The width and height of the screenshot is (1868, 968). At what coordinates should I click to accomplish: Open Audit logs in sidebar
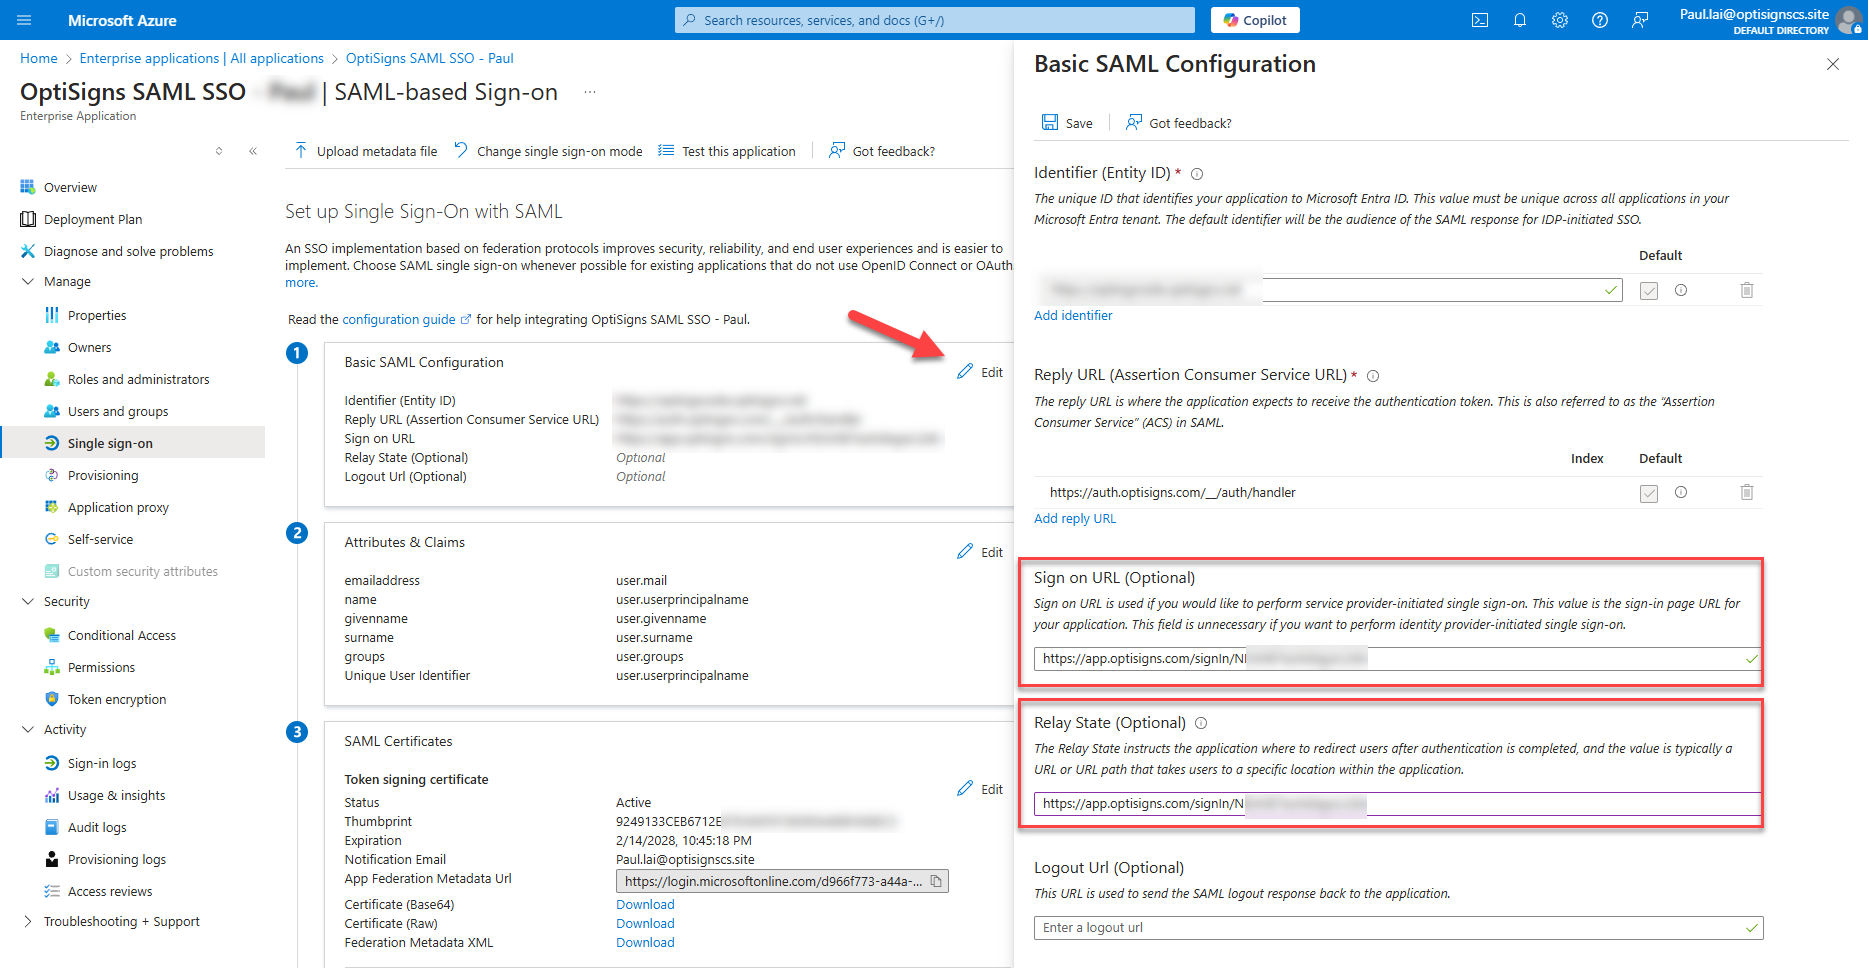tap(97, 827)
